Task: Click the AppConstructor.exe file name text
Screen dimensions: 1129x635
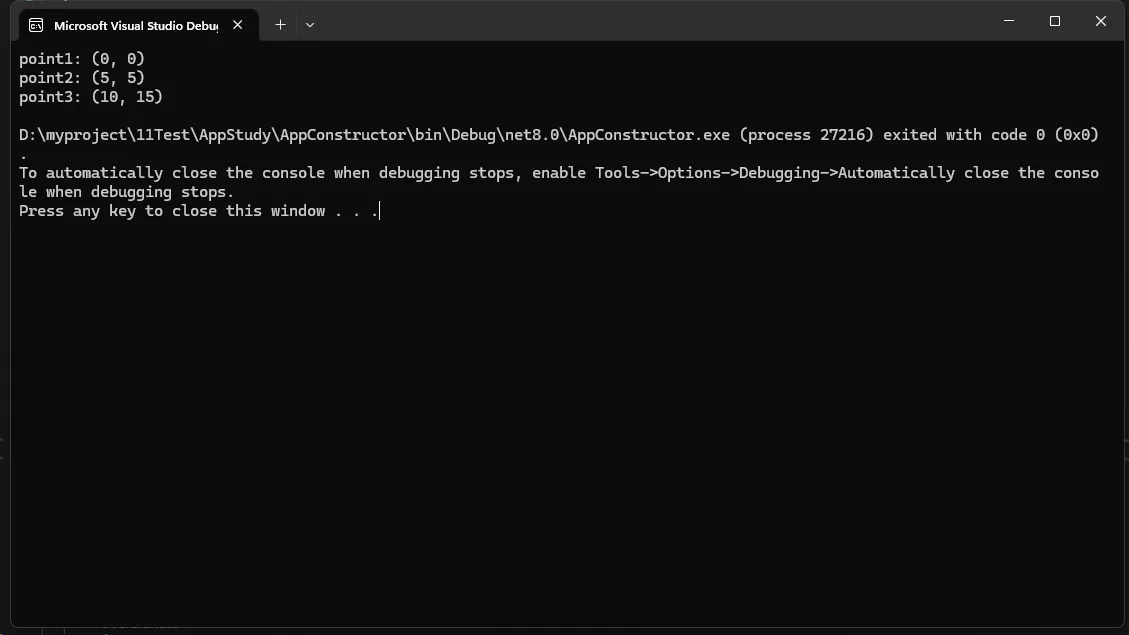Action: tap(649, 135)
